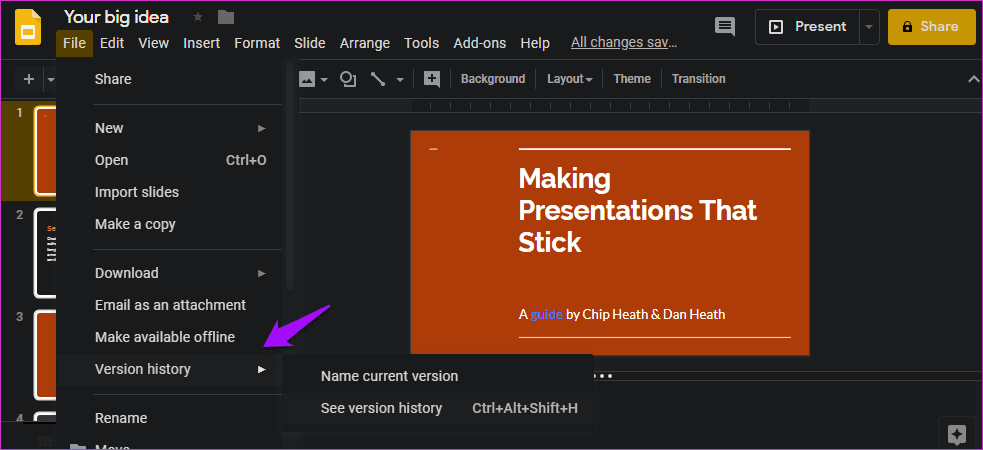Open the Tools menu
Viewport: 983px width, 450px height.
[421, 43]
